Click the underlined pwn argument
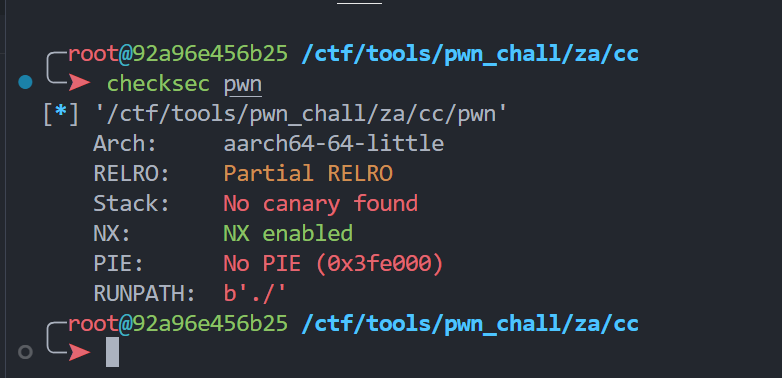This screenshot has height=378, width=782. coord(243,85)
